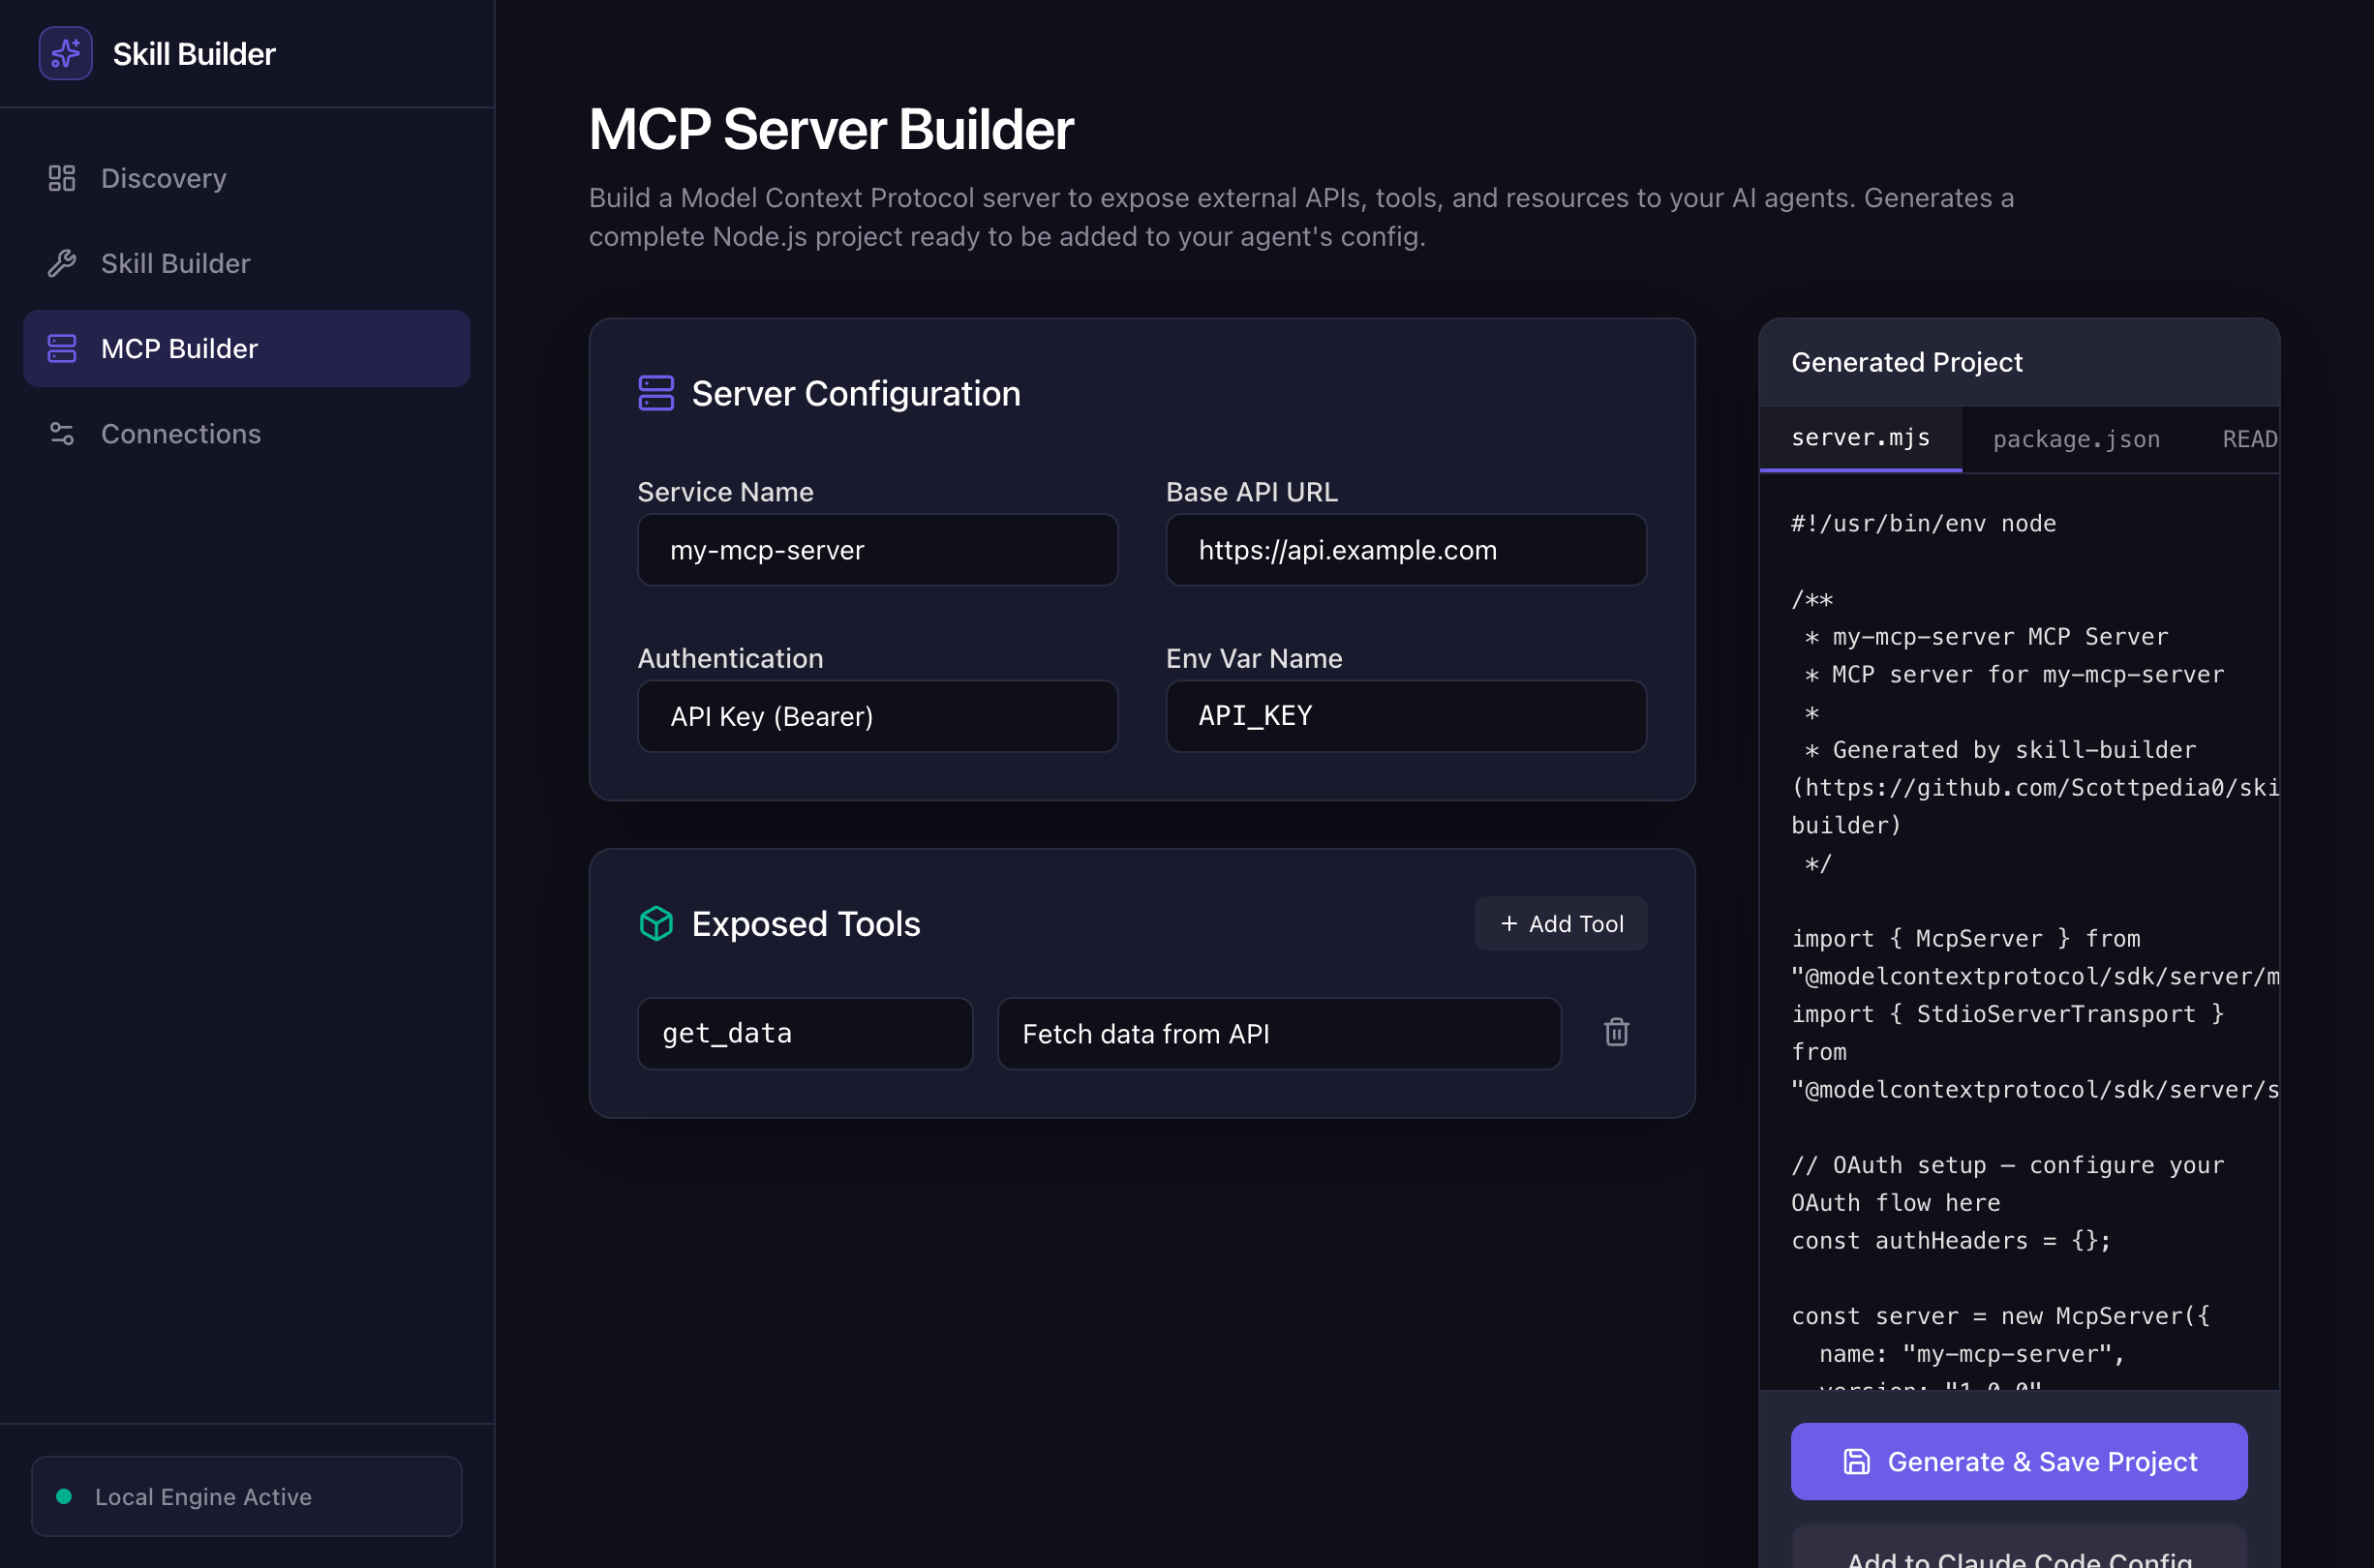Click the Skill Builder wrench icon
The width and height of the screenshot is (2374, 1568).
coord(62,263)
